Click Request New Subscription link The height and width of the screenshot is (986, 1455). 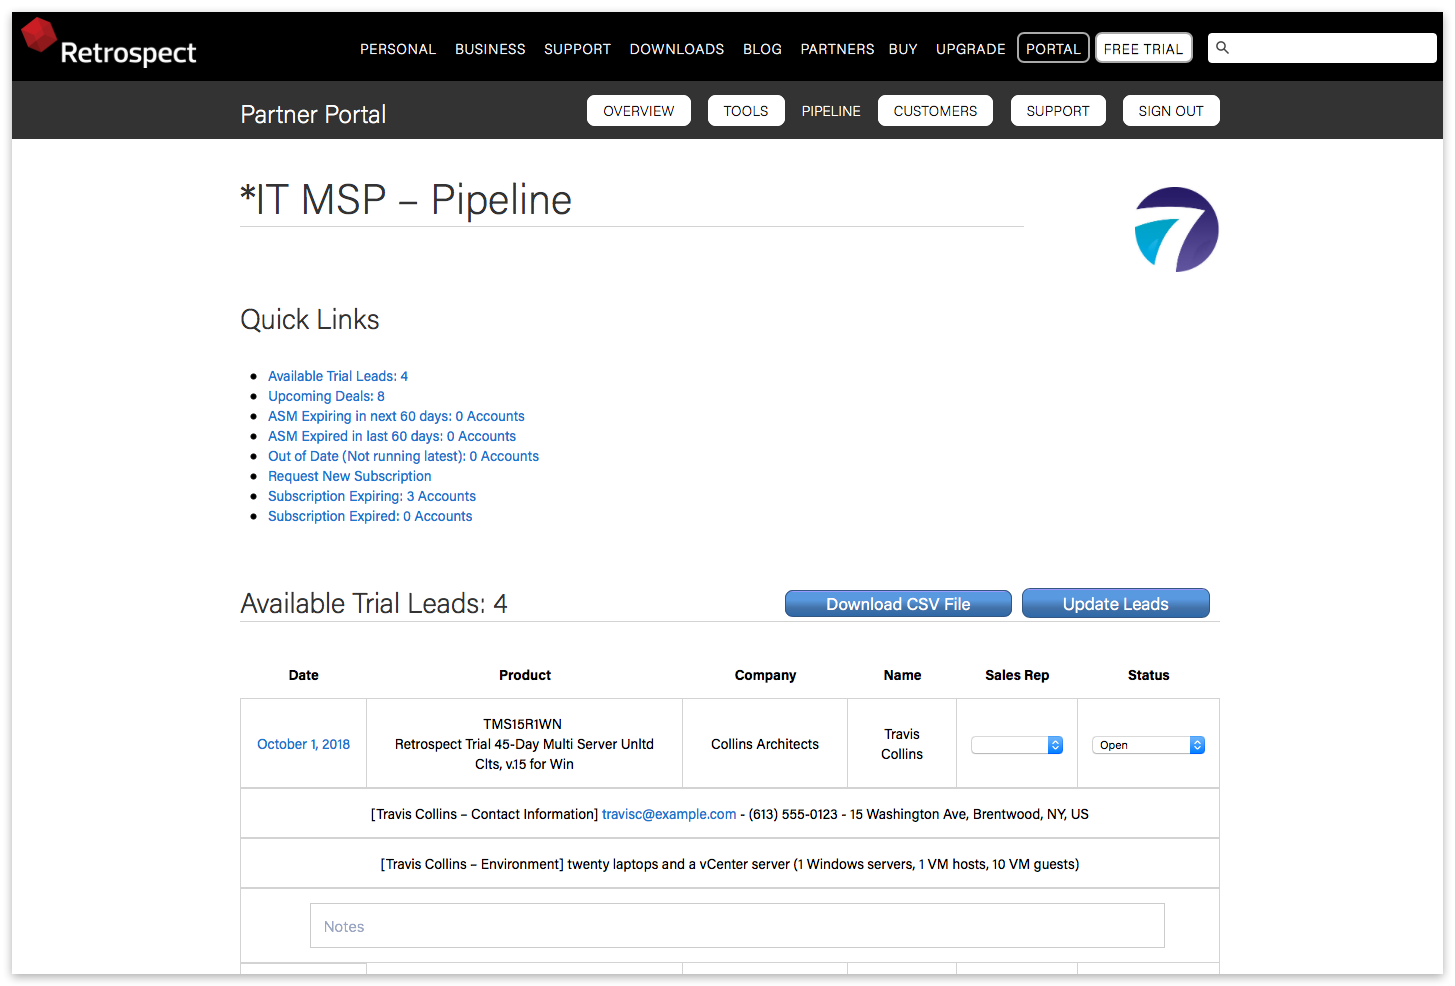pyautogui.click(x=350, y=476)
